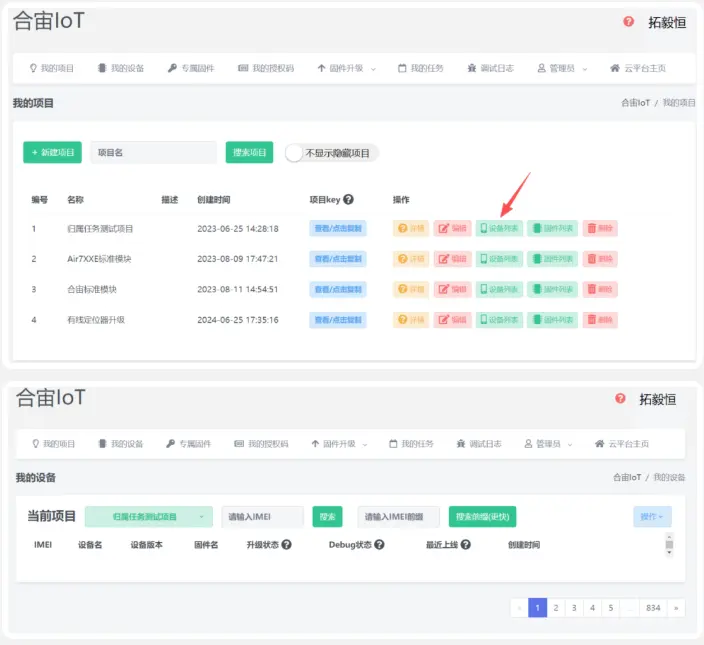Click the 请输入IMEI input field
Screen dimensions: 704x645
click(262, 517)
